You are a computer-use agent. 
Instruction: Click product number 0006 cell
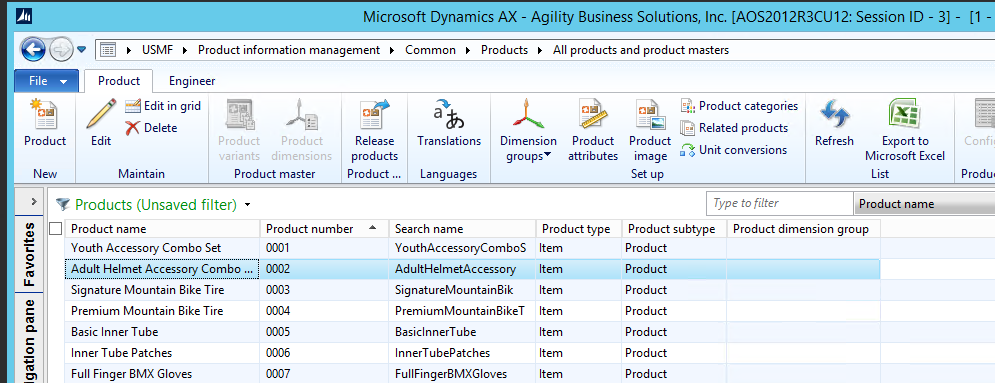pos(324,353)
